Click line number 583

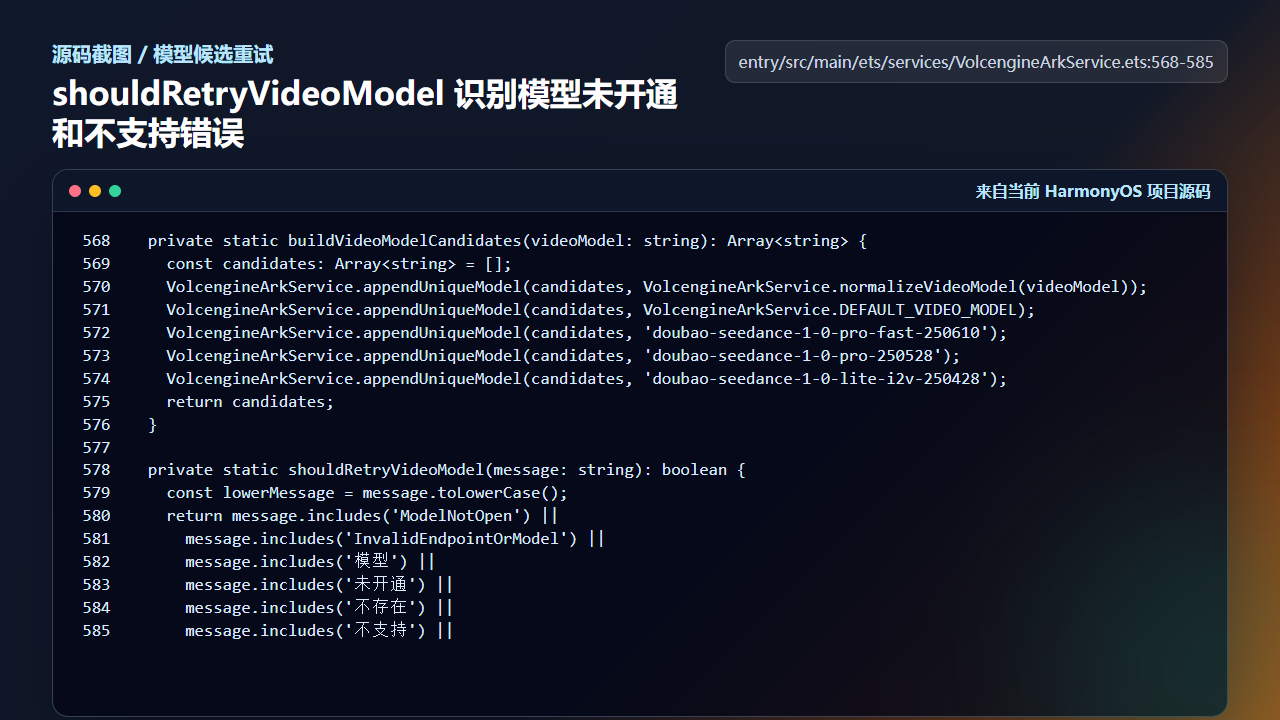pos(97,585)
